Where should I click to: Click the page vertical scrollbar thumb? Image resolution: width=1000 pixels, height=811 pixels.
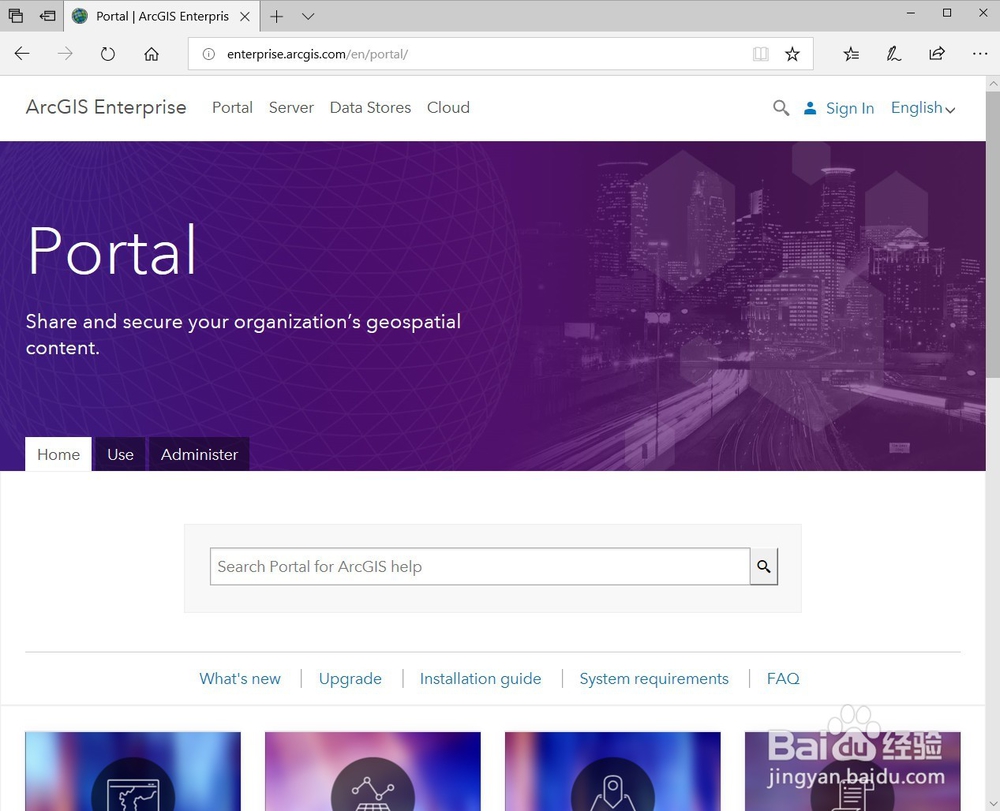click(x=993, y=234)
